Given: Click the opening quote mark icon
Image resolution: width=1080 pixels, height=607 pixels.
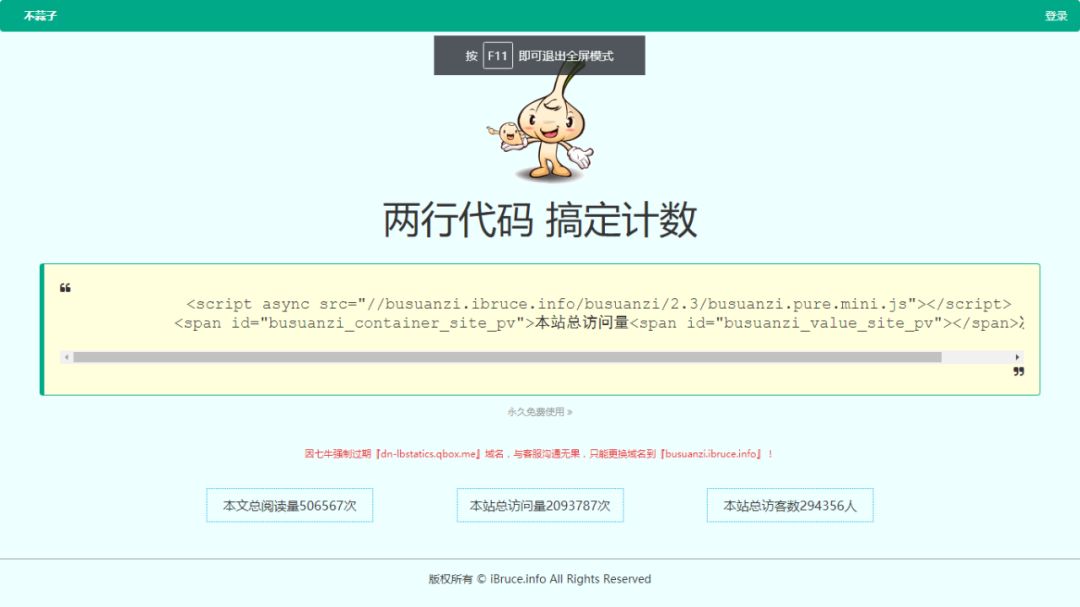Looking at the screenshot, I should coord(65,288).
